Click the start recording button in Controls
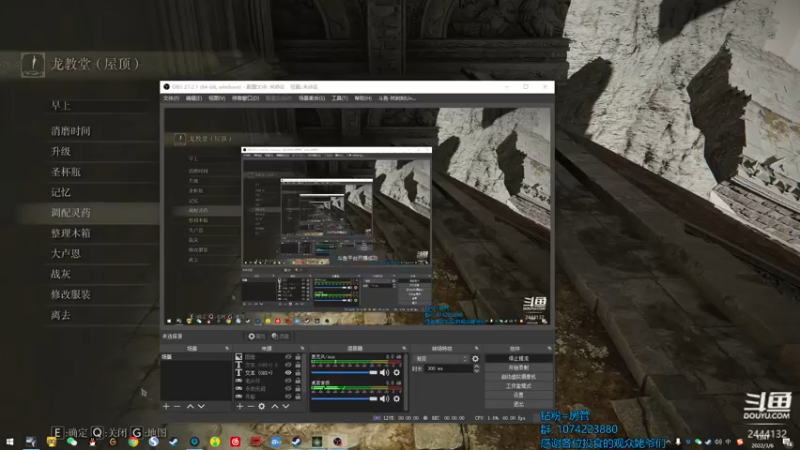Viewport: 800px width, 450px height. (x=518, y=368)
